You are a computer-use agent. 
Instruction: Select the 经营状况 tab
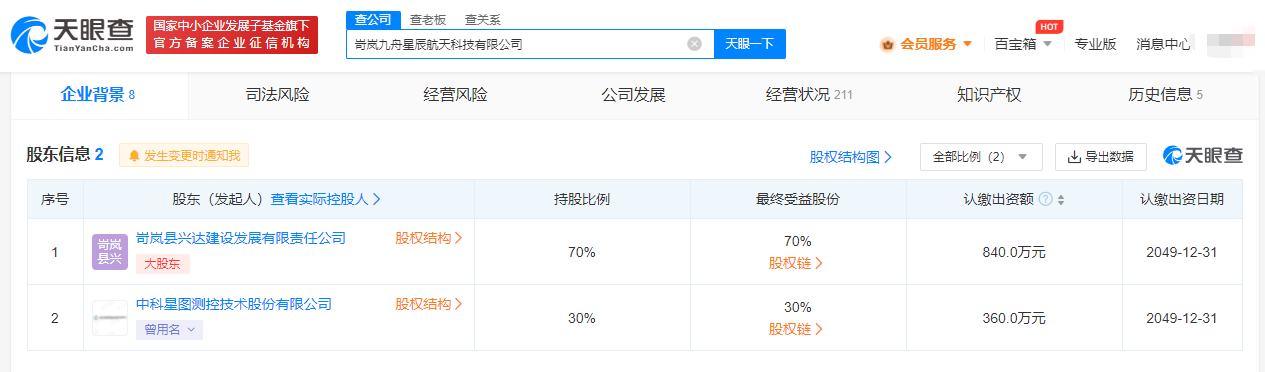click(809, 95)
